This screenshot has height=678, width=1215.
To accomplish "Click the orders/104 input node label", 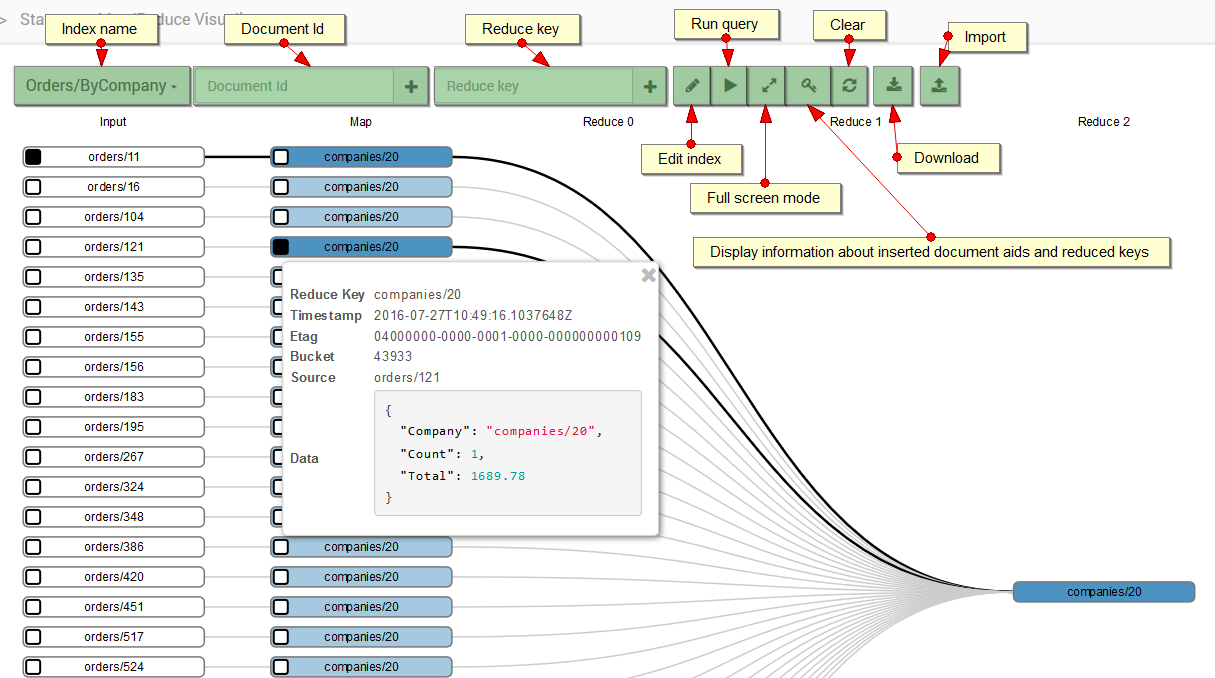I will point(114,217).
